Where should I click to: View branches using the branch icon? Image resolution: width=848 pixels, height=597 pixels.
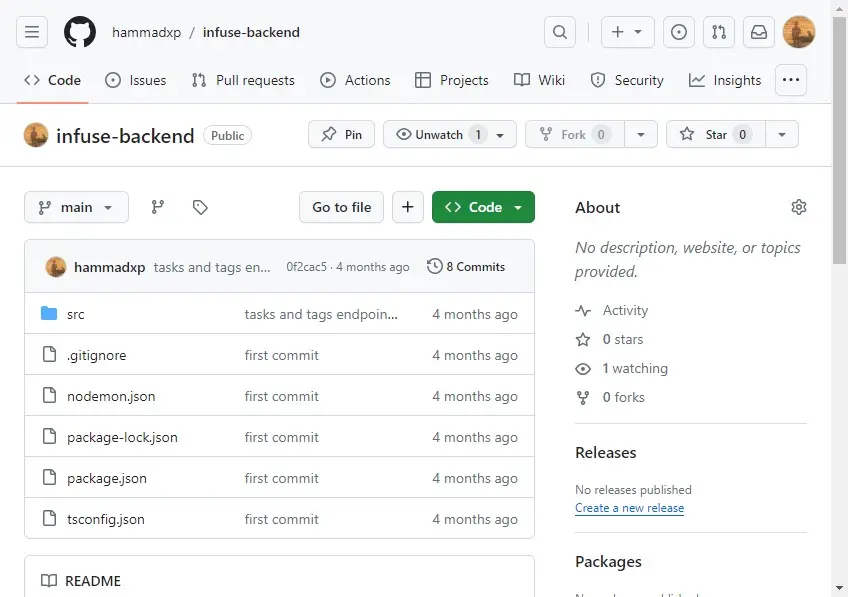click(x=158, y=207)
